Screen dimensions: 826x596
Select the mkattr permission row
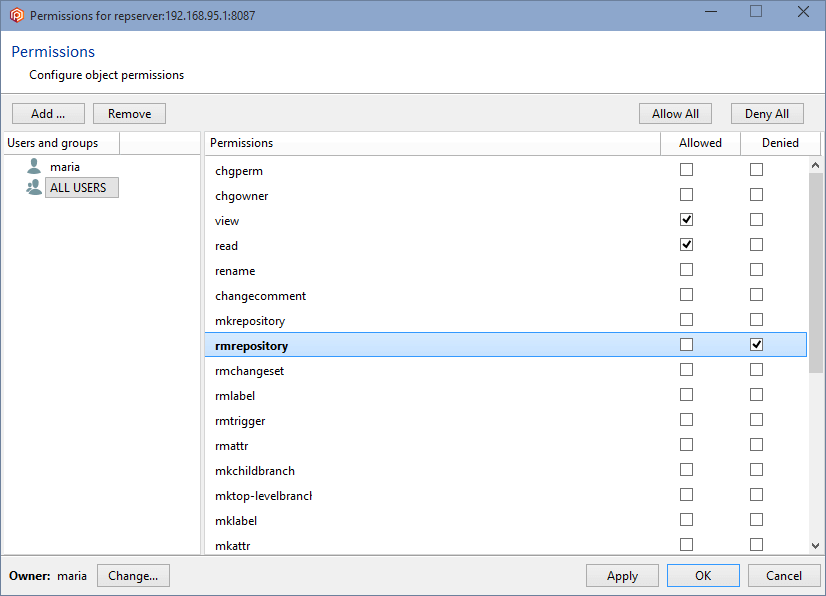tap(506, 545)
